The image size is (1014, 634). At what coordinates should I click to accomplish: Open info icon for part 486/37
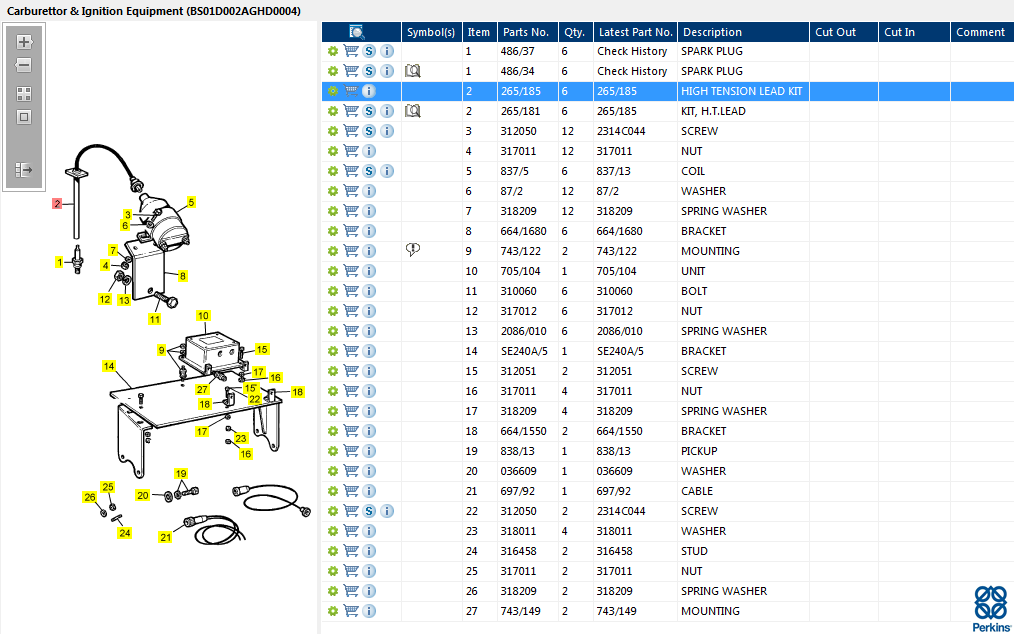pyautogui.click(x=387, y=51)
